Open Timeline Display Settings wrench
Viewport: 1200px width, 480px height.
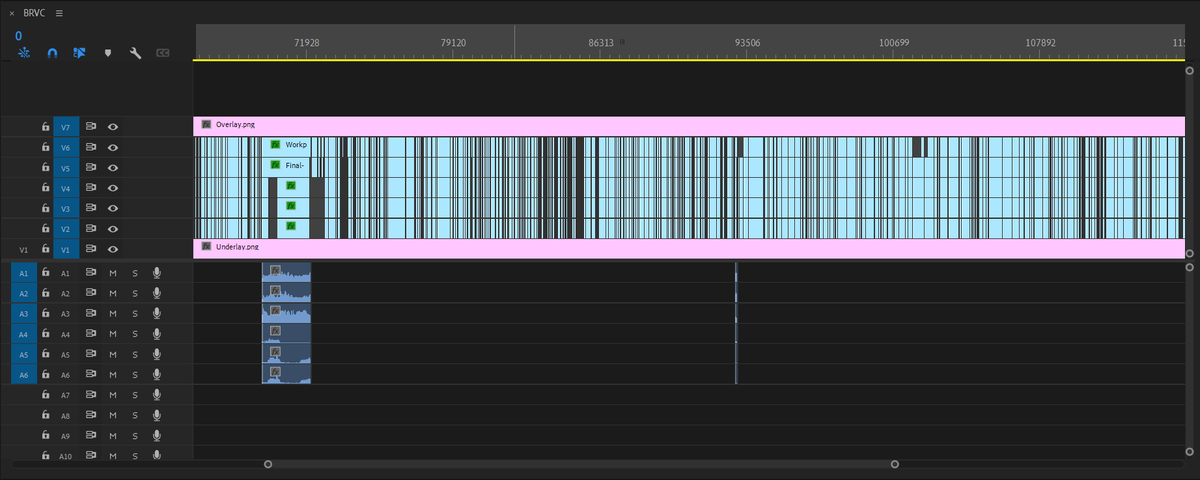click(135, 53)
